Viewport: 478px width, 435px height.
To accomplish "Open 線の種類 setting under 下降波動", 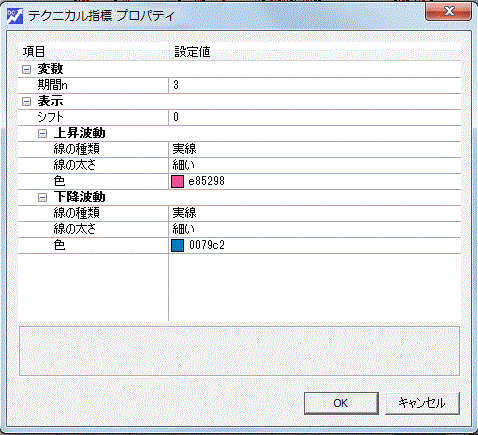I will (x=315, y=213).
